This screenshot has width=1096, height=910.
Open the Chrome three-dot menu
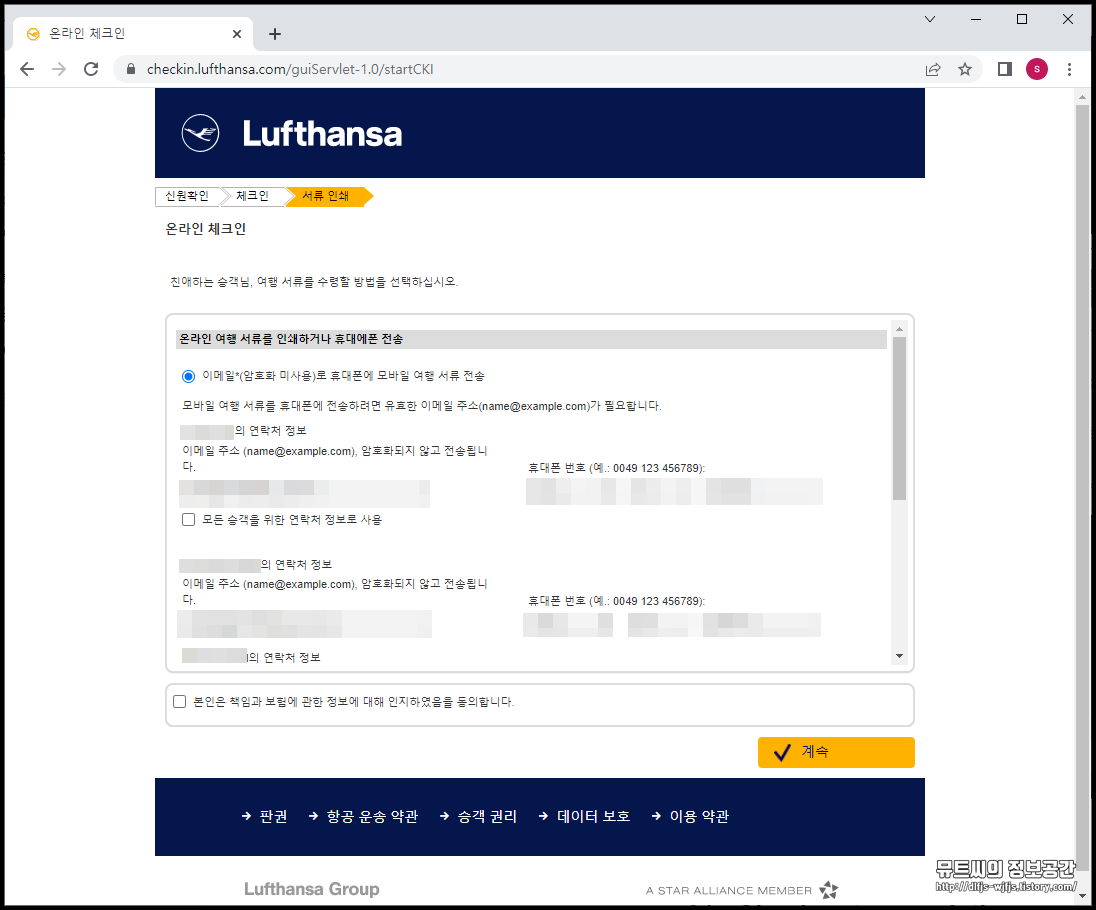[1069, 69]
